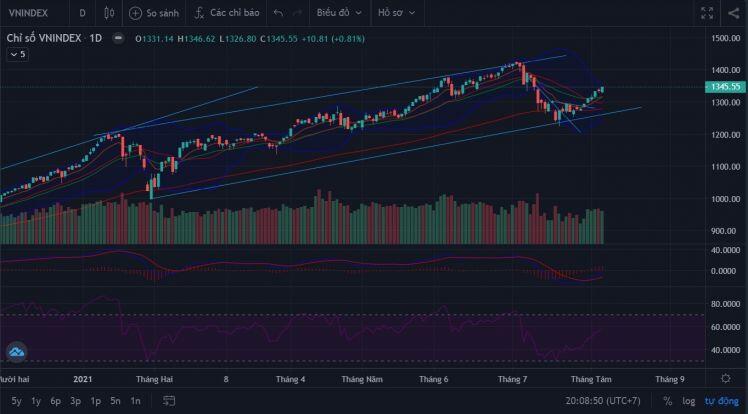Open the candlestick chart style selector
Image resolution: width=748 pixels, height=414 pixels.
tap(109, 13)
